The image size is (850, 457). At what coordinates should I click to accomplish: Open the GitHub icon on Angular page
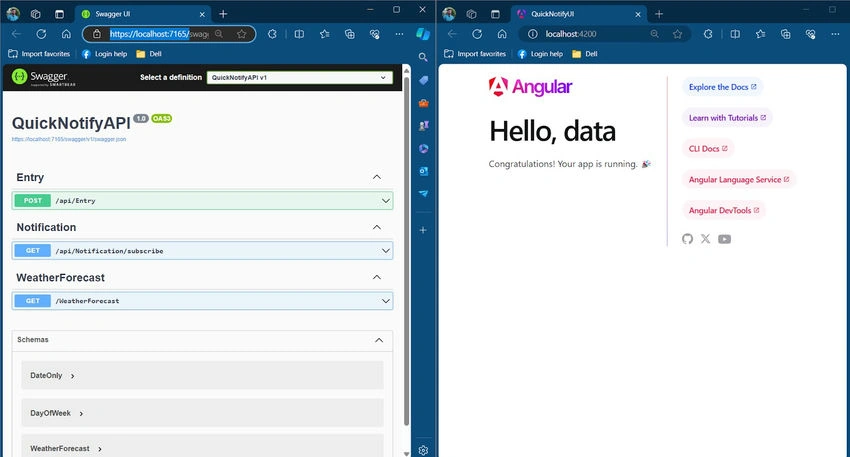(687, 239)
